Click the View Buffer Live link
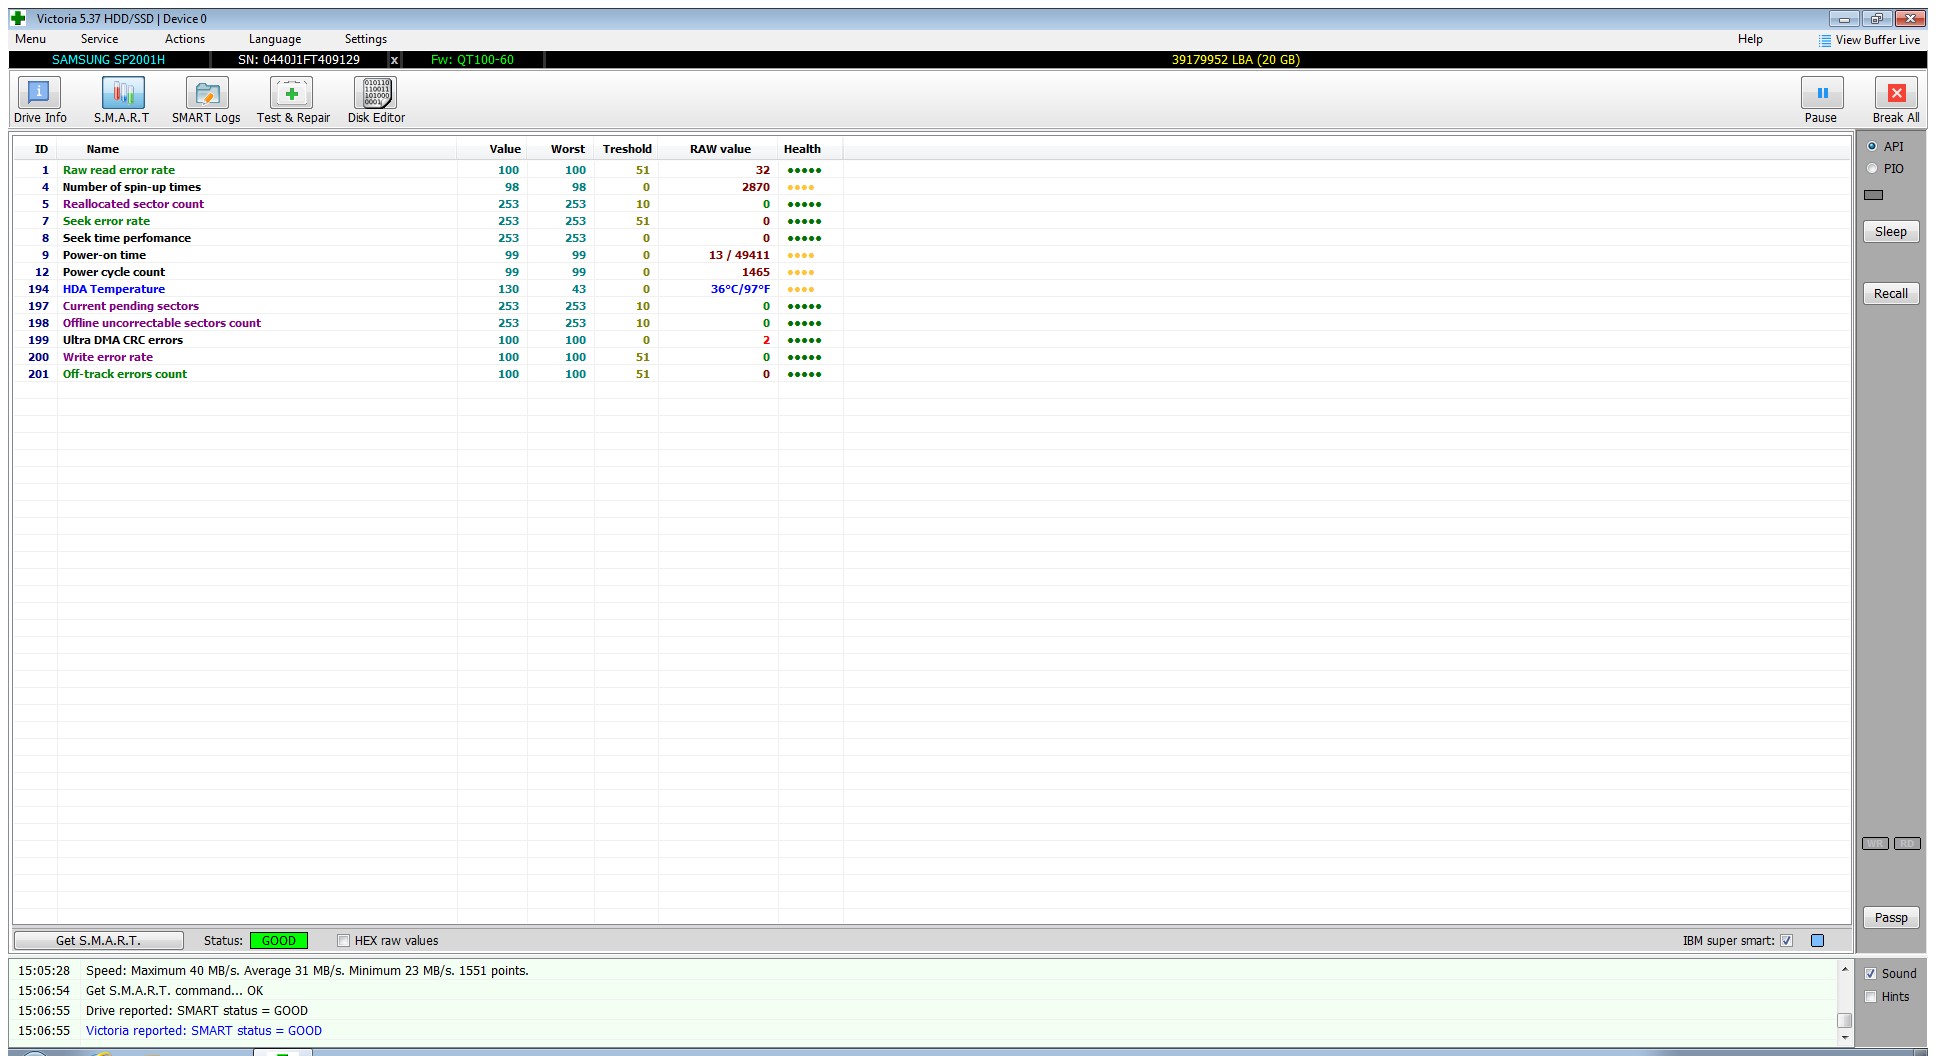1936x1056 pixels. (x=1877, y=40)
